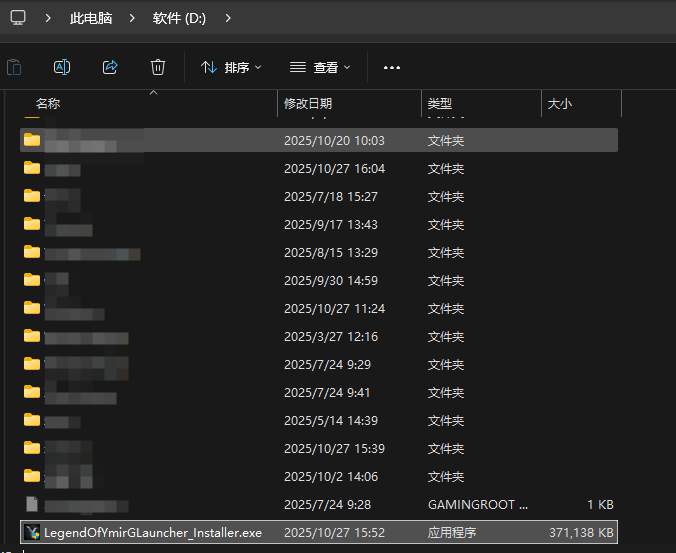This screenshot has height=553, width=676.
Task: Click the 类型 column header
Action: pyautogui.click(x=440, y=103)
